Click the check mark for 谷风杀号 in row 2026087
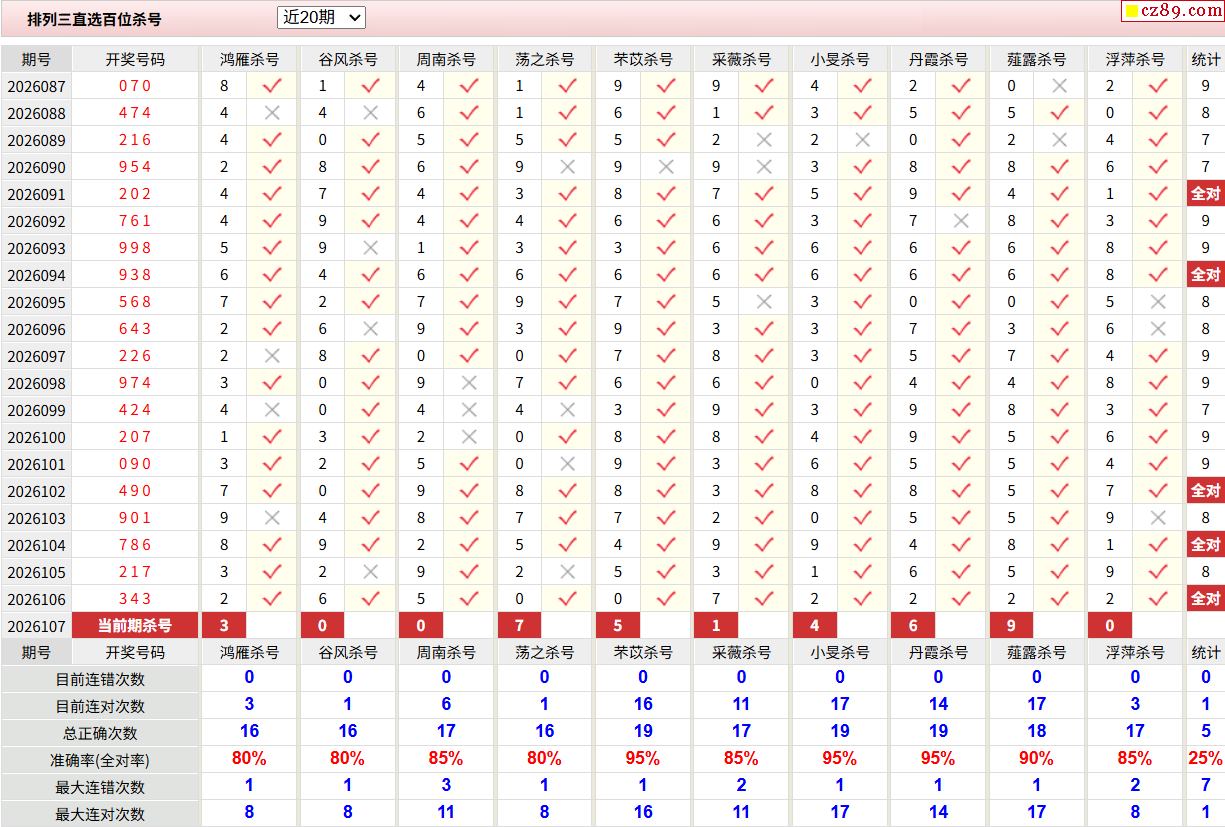The width and height of the screenshot is (1225, 827). tap(370, 86)
